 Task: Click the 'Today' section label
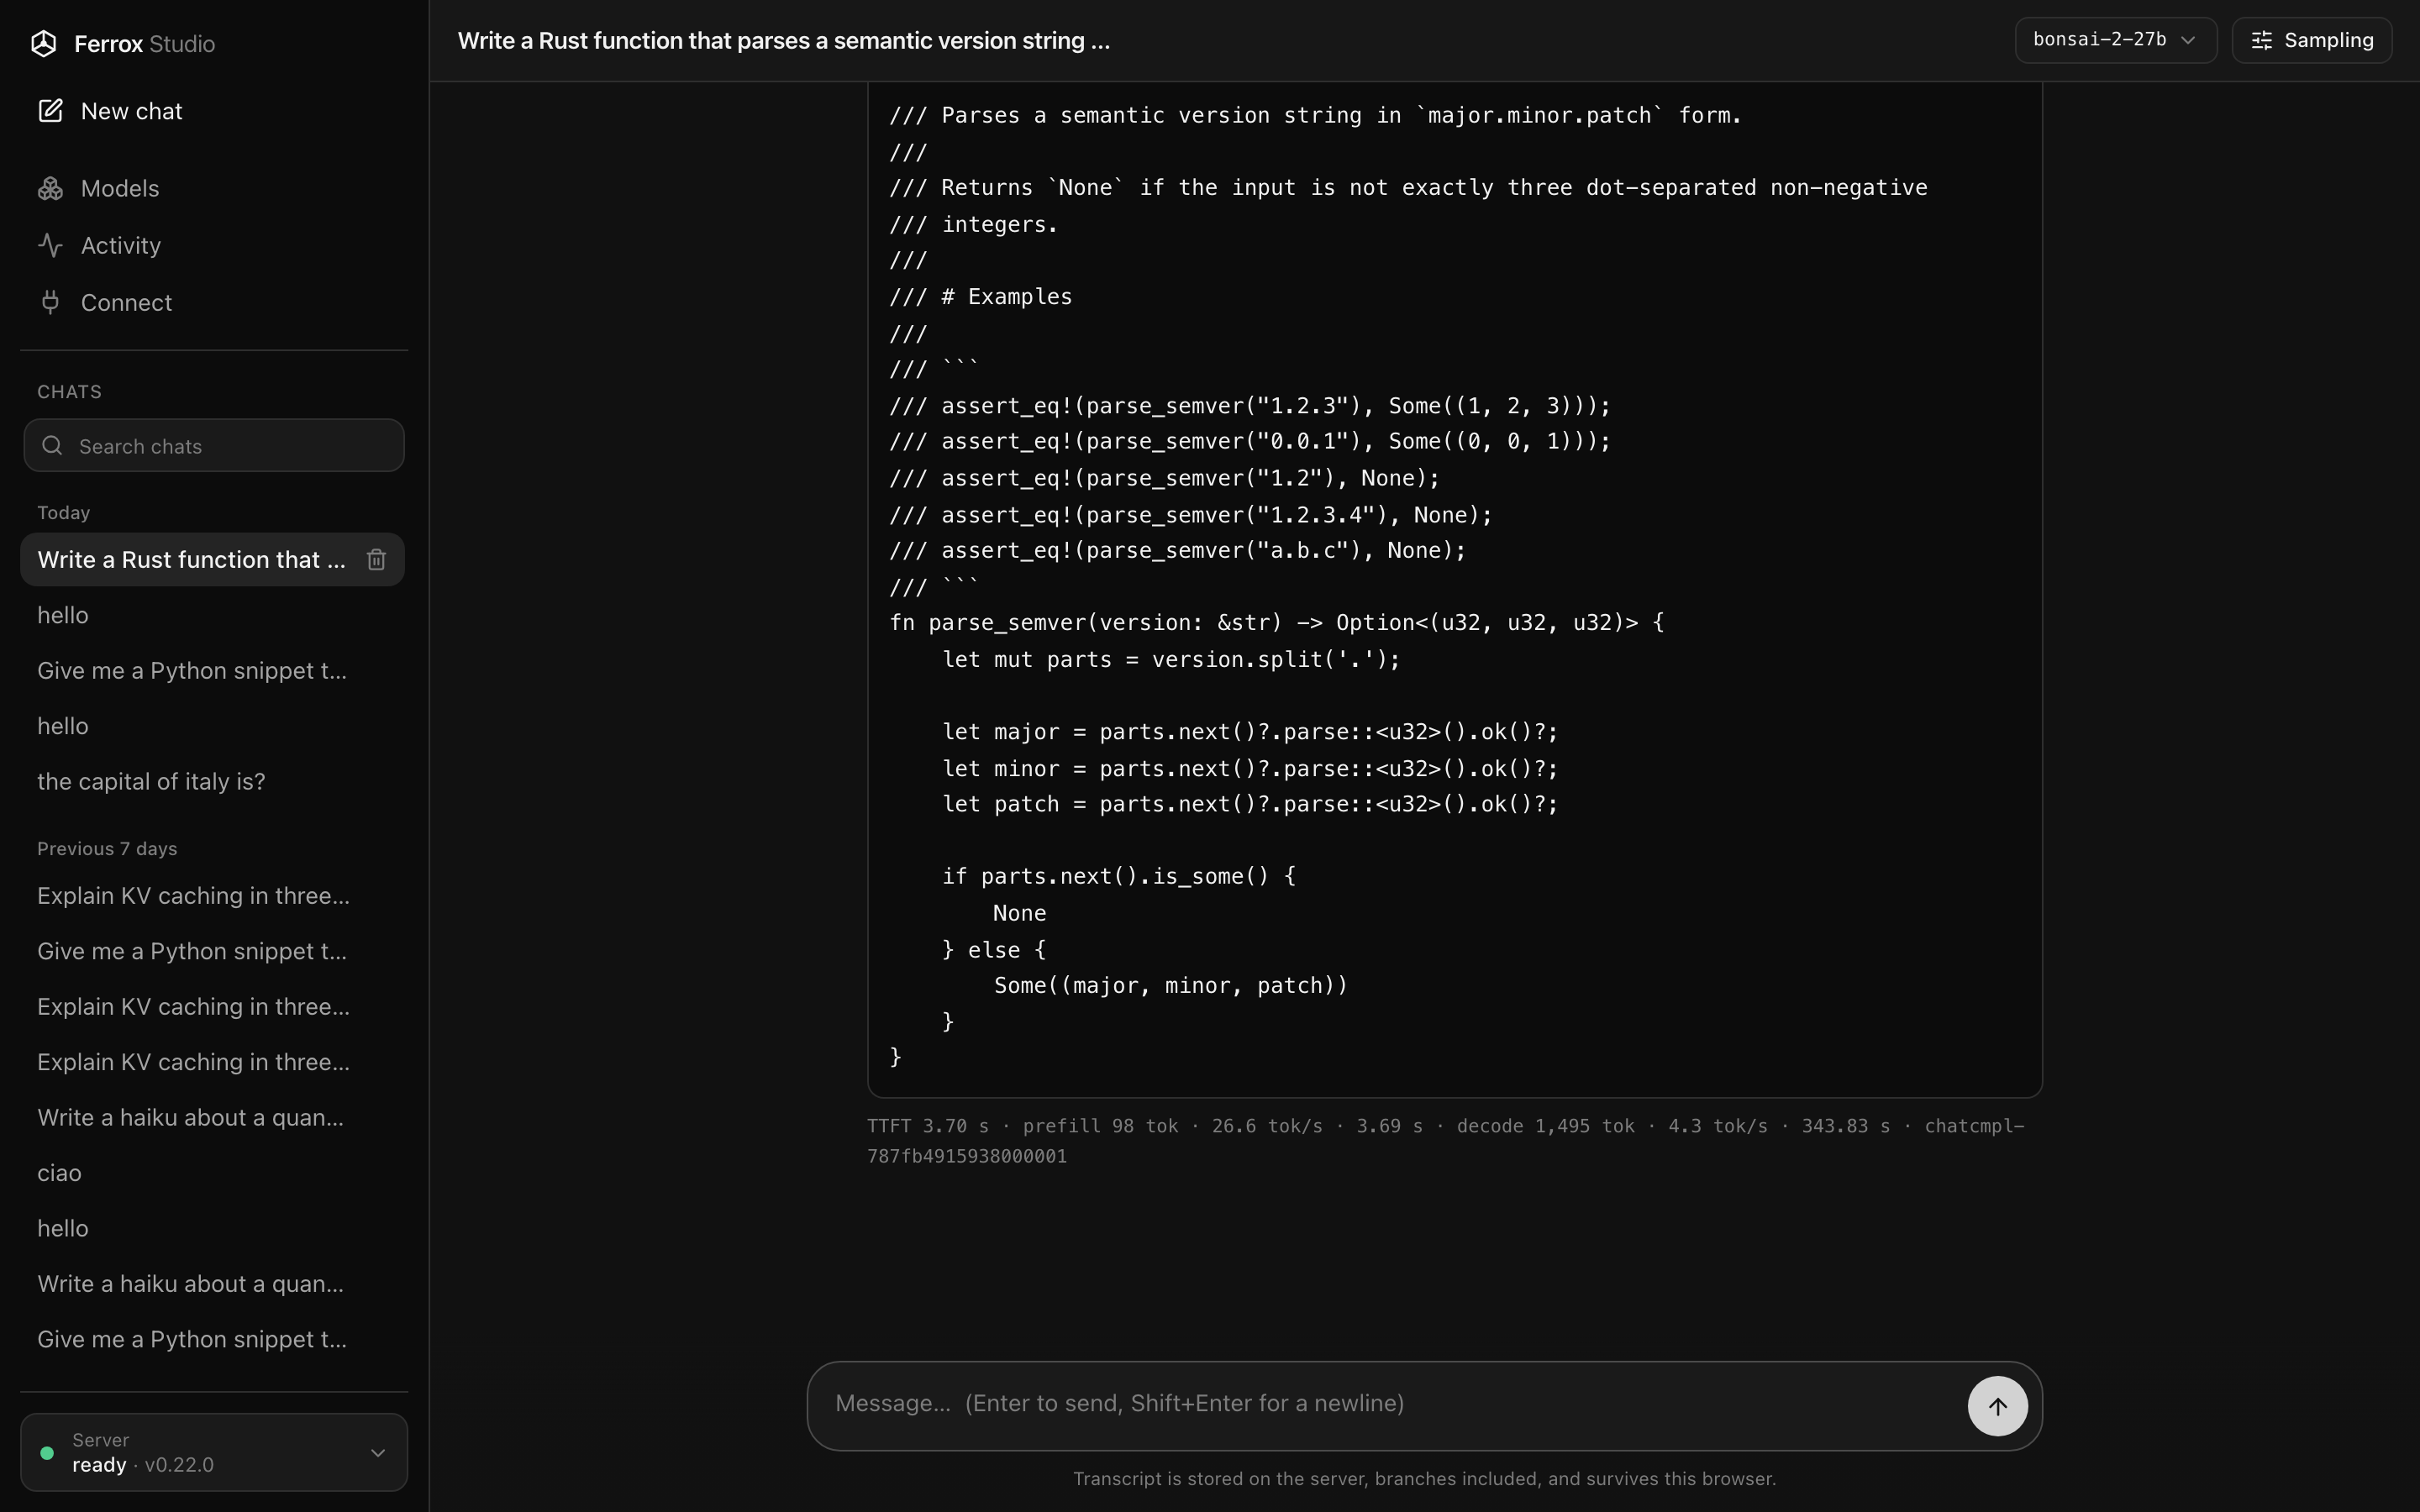(64, 513)
